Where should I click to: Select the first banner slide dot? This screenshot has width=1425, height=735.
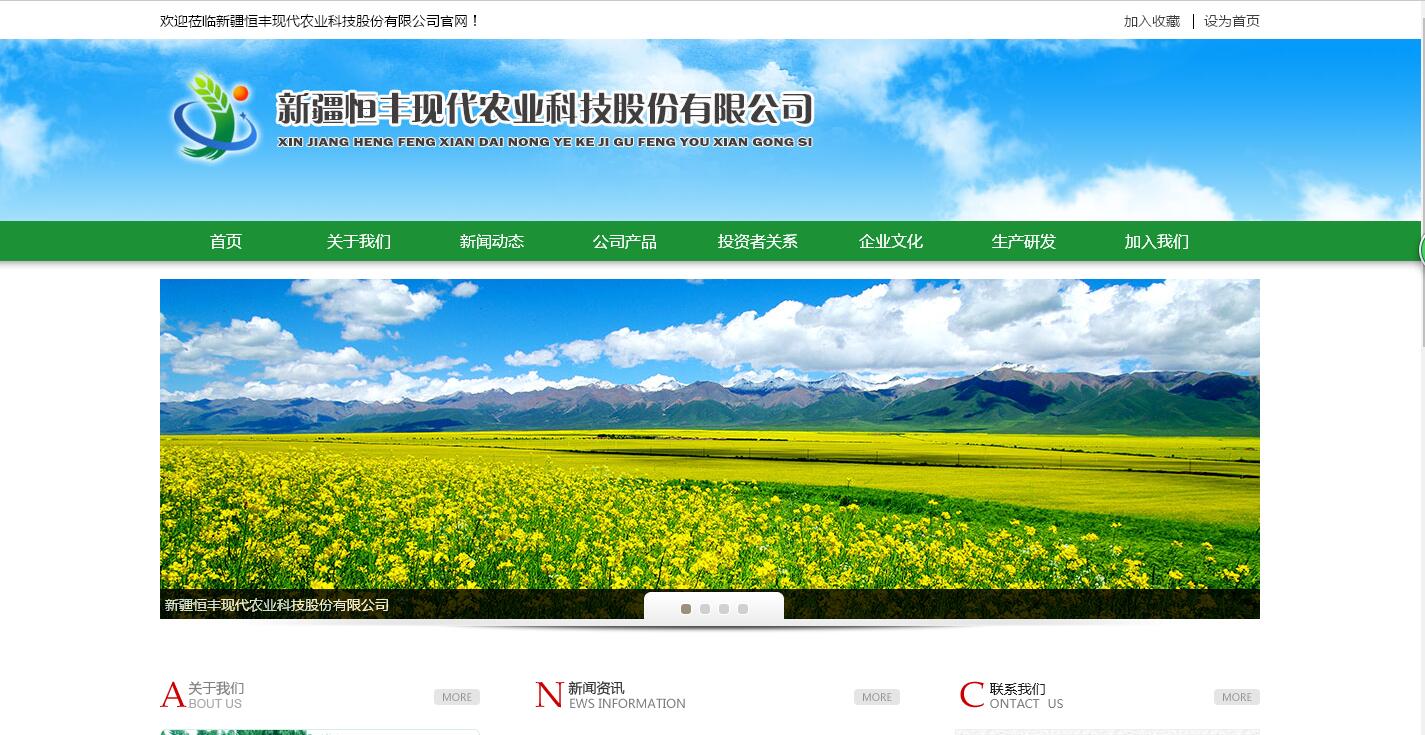click(686, 608)
